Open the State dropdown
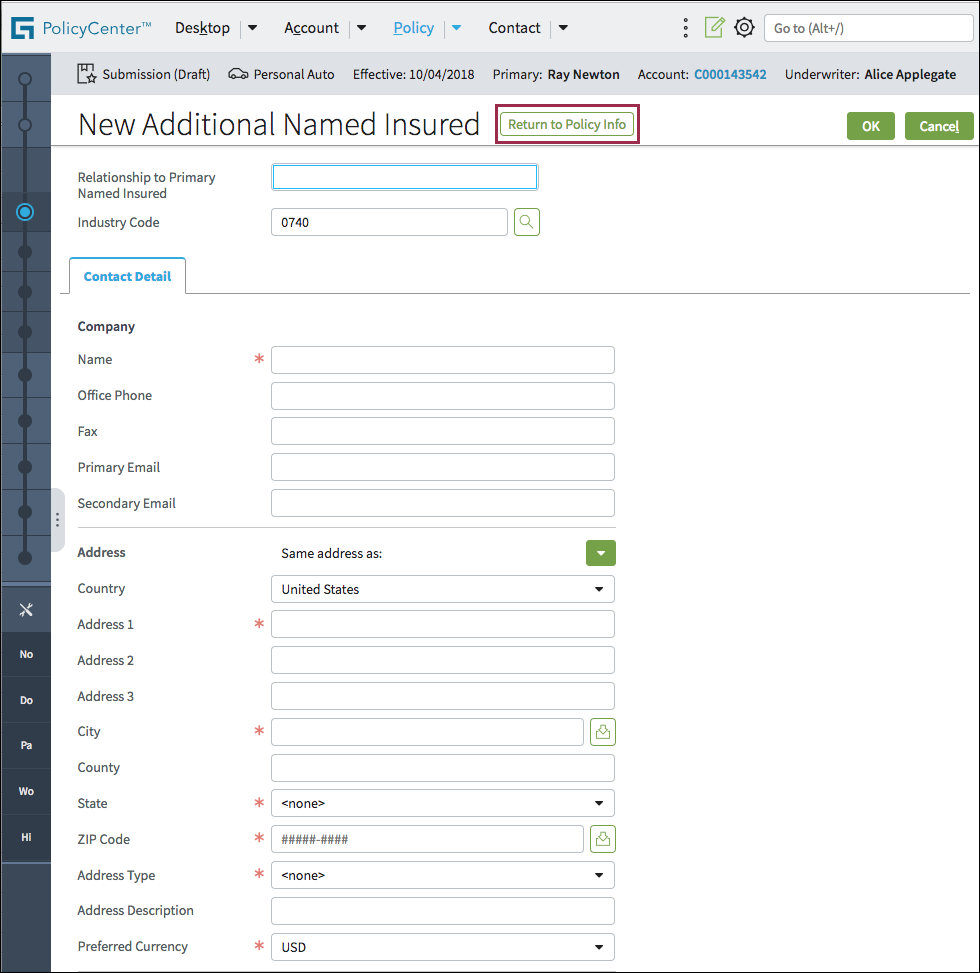Screen dimensions: 980x973 tap(442, 803)
